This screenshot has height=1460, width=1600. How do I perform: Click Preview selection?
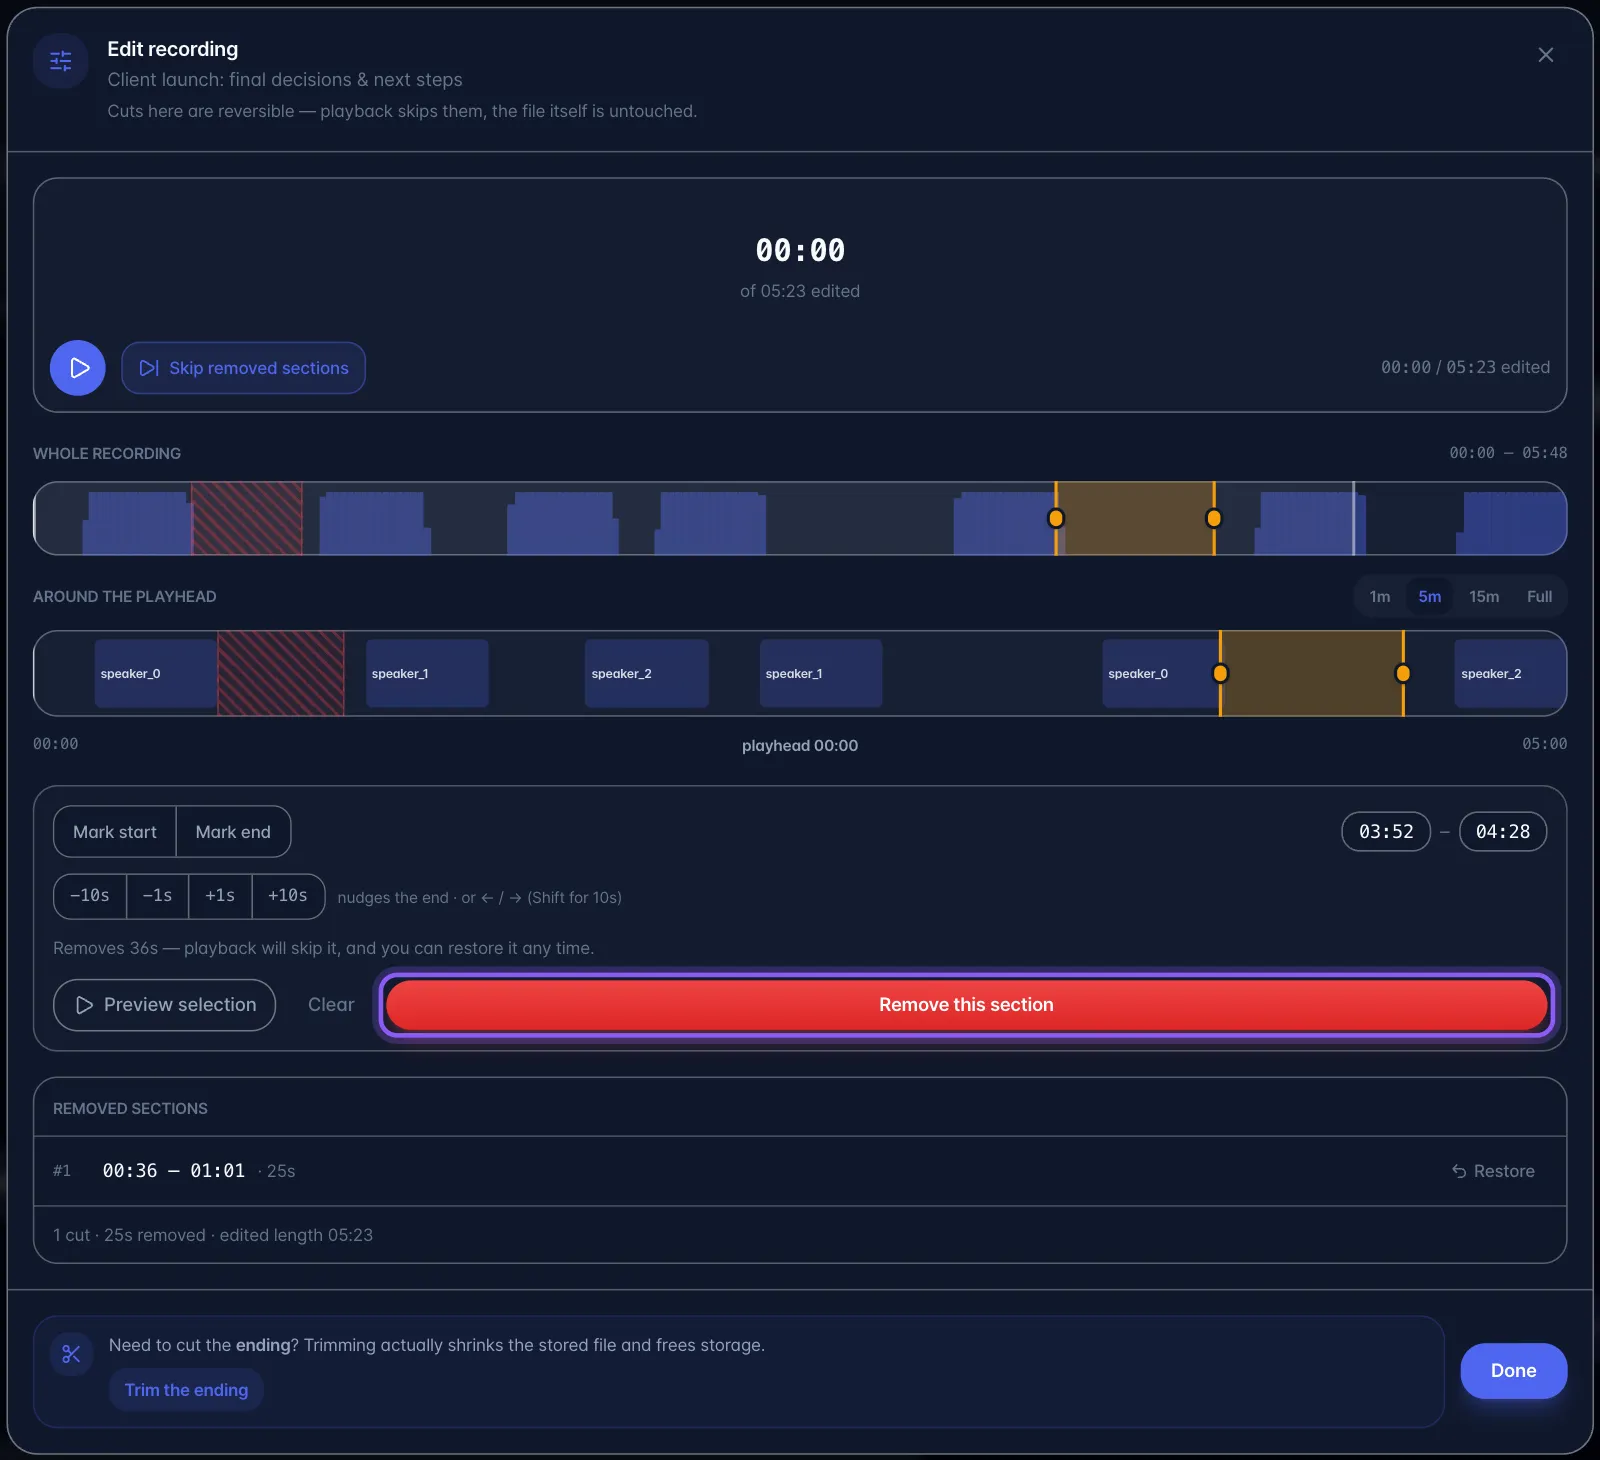[x=164, y=1005]
